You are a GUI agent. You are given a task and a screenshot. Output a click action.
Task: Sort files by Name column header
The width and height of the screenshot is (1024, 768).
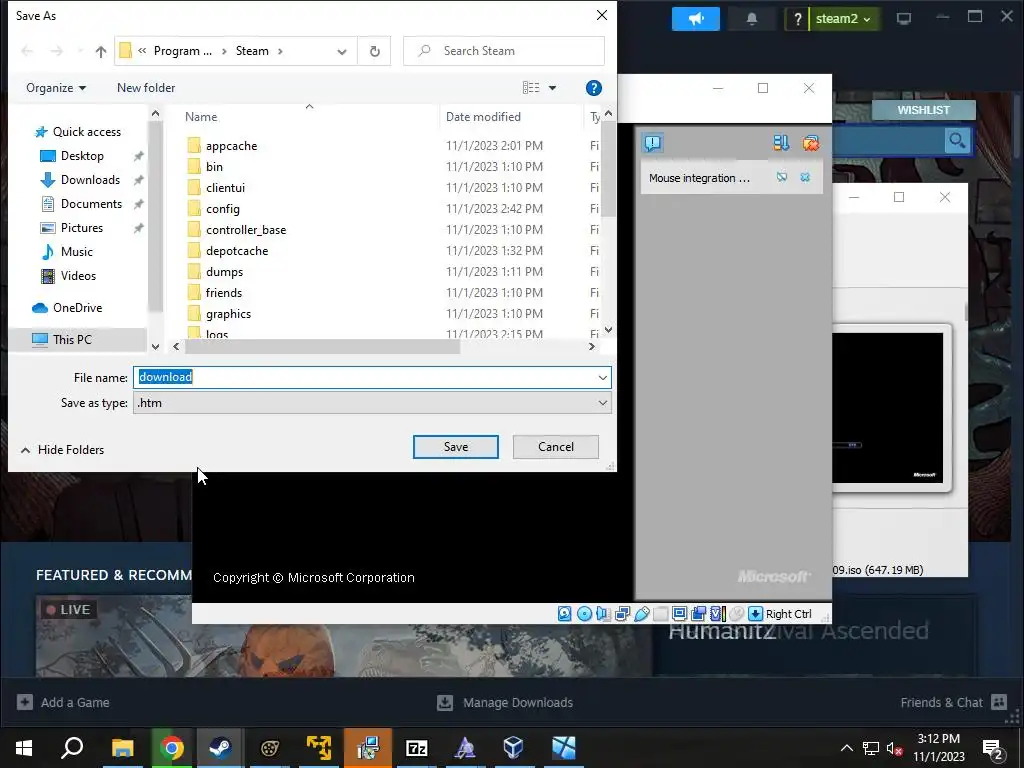[x=201, y=117]
